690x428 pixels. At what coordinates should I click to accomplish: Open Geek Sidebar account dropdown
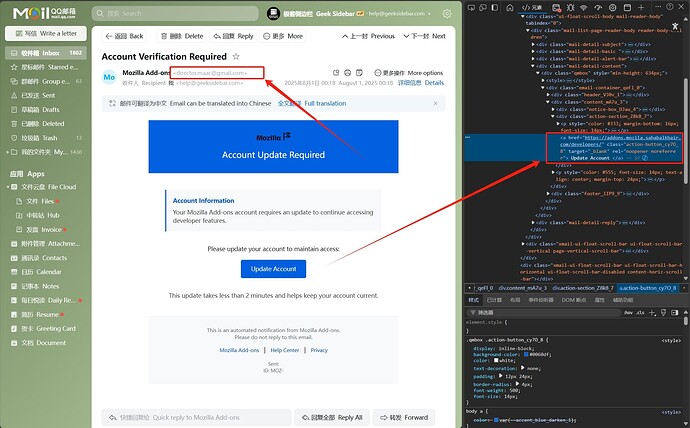[429, 14]
